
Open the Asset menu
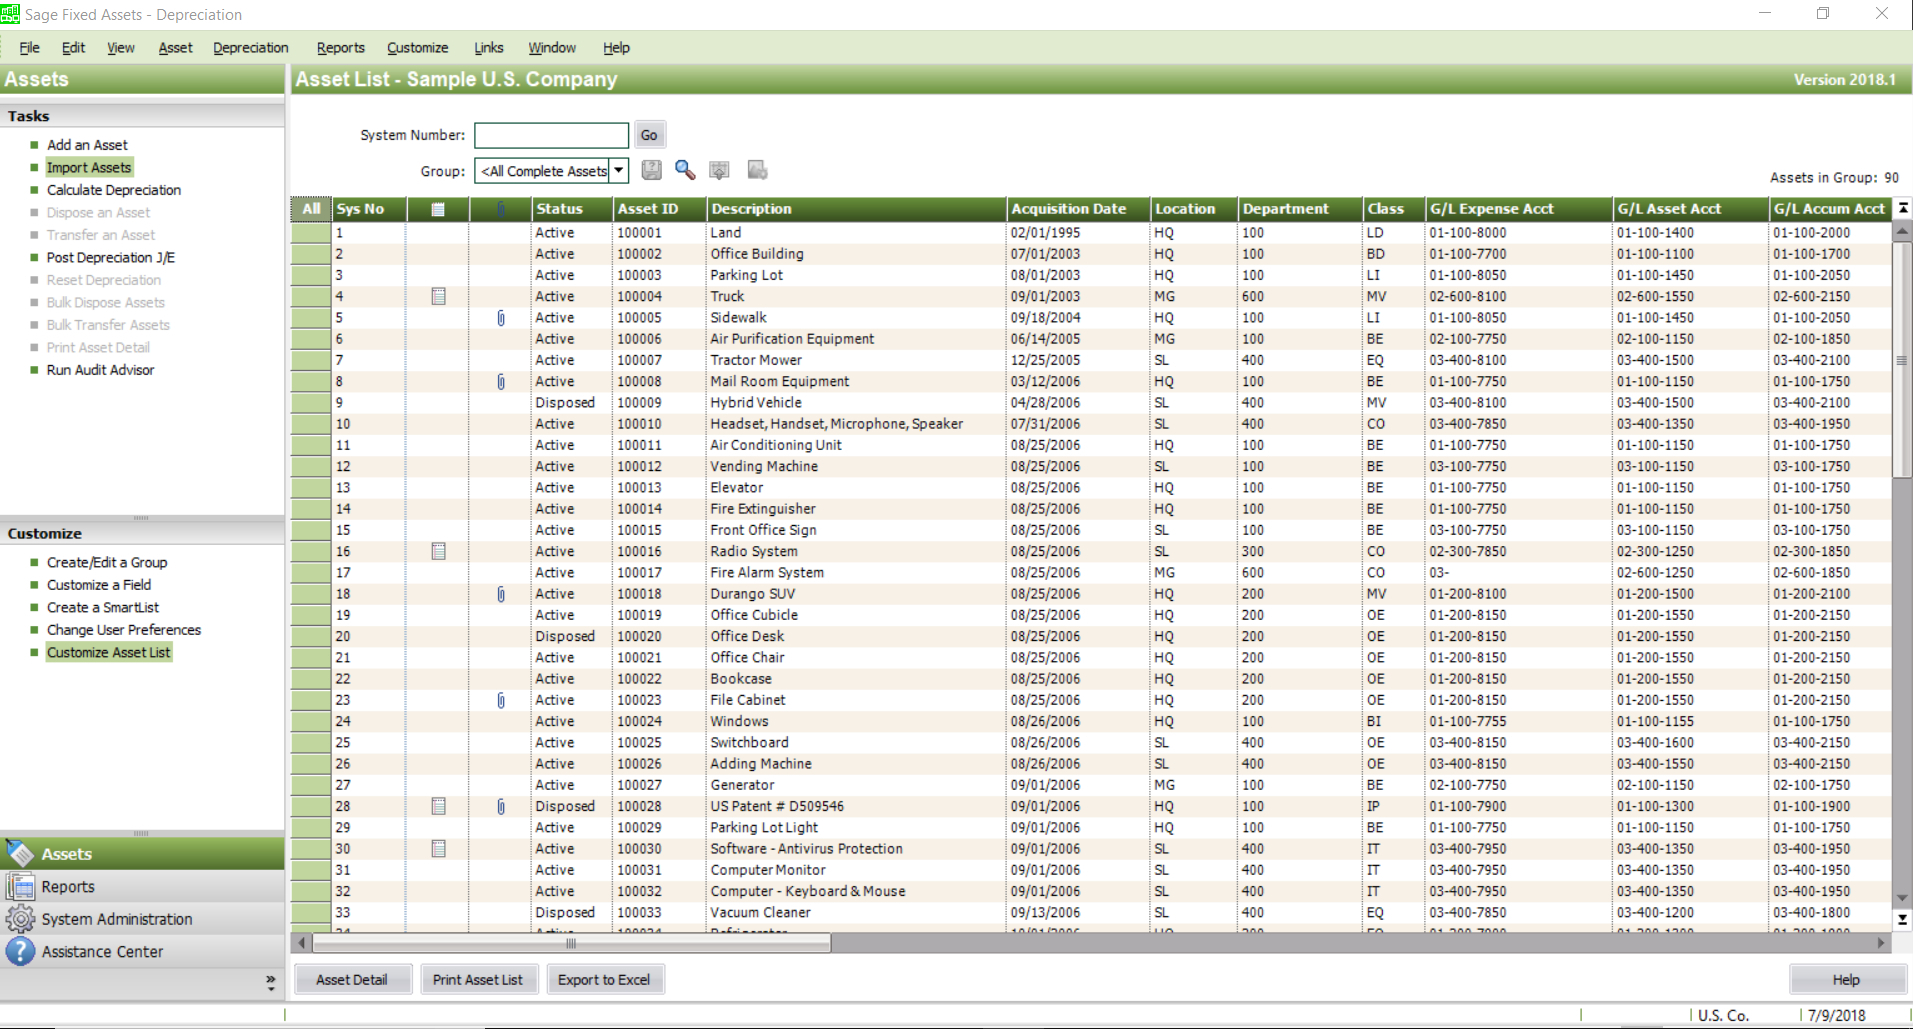(175, 48)
